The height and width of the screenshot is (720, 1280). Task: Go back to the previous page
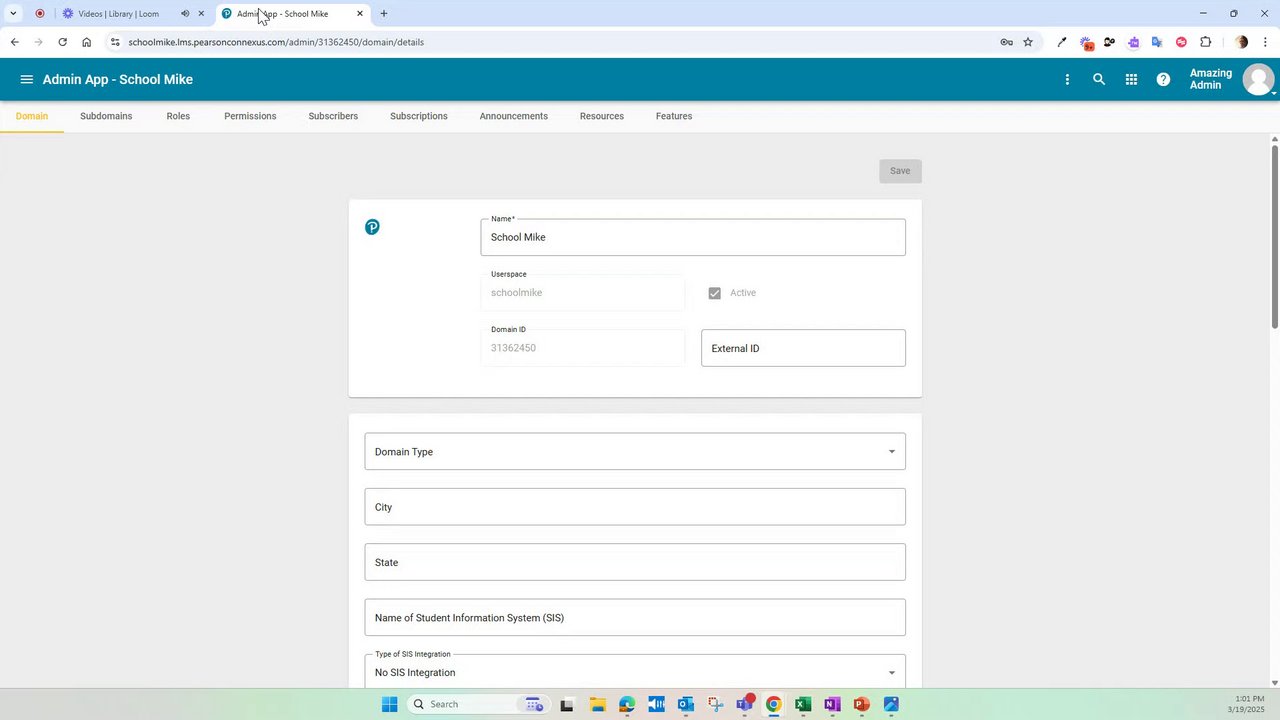point(14,42)
